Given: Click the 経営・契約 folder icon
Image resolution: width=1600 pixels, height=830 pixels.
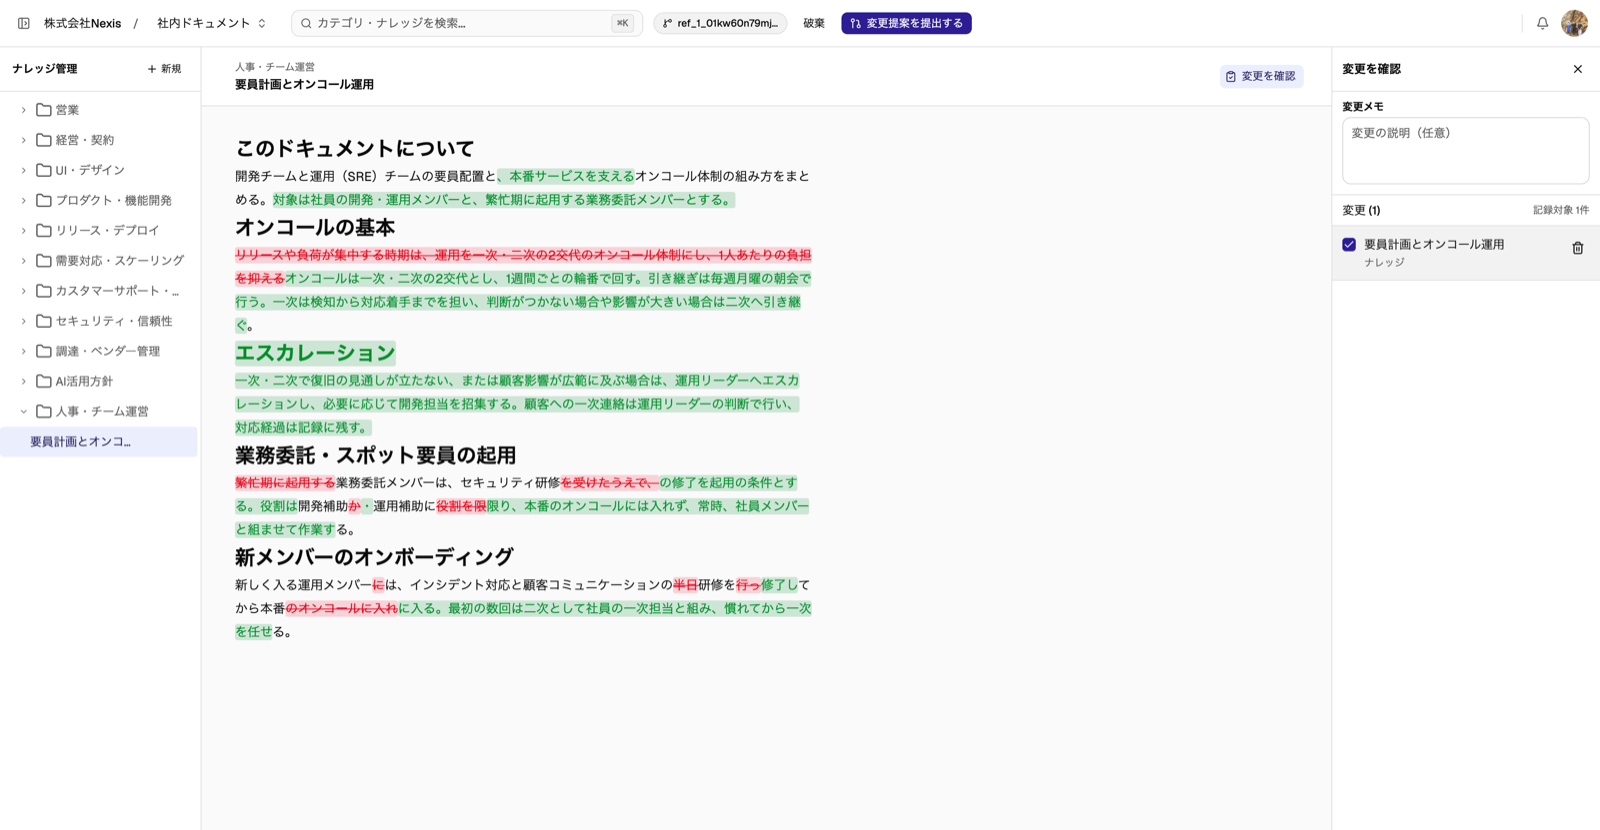Looking at the screenshot, I should (44, 140).
